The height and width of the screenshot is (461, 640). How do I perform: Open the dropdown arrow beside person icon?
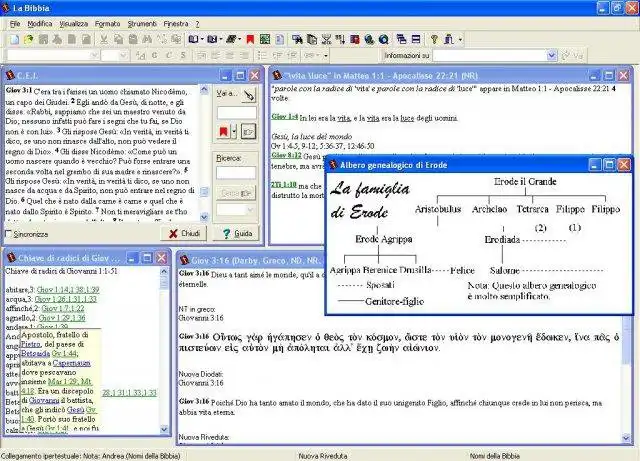(x=460, y=39)
